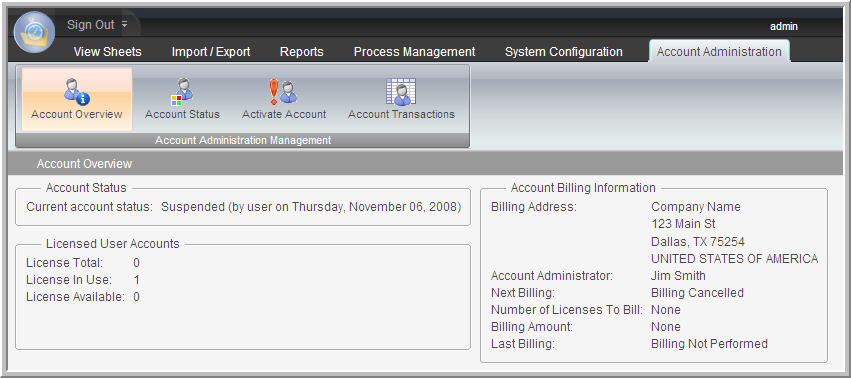Open Account Transactions icon
Viewport: 851px width, 378px height.
(401, 91)
